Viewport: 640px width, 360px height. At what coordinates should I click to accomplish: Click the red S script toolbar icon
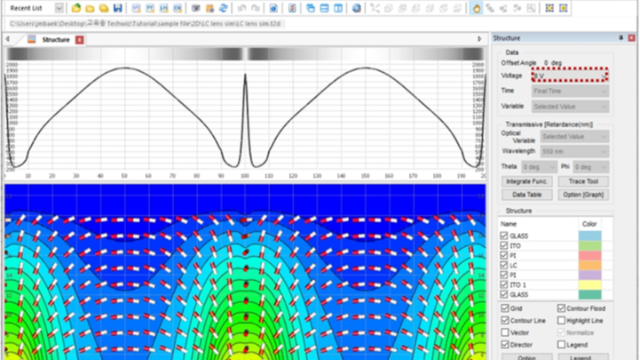[x=292, y=8]
